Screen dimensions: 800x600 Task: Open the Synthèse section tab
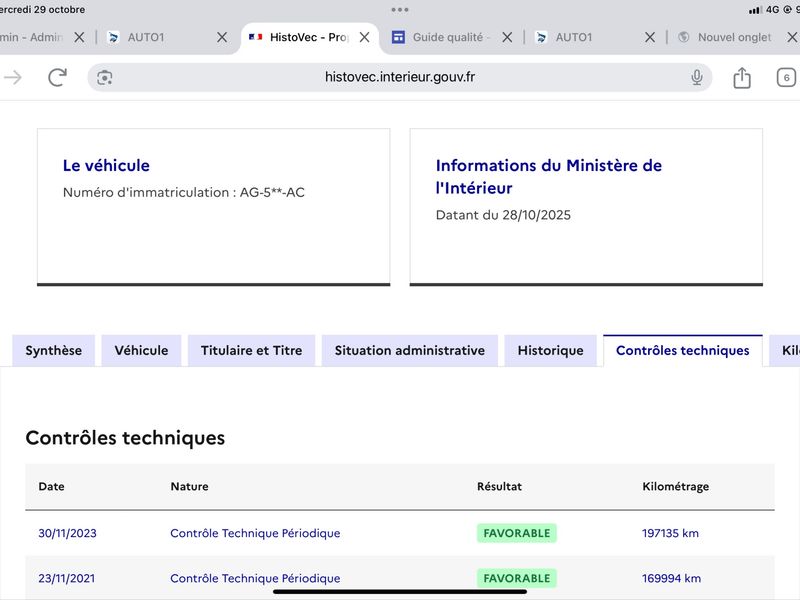[x=54, y=351]
